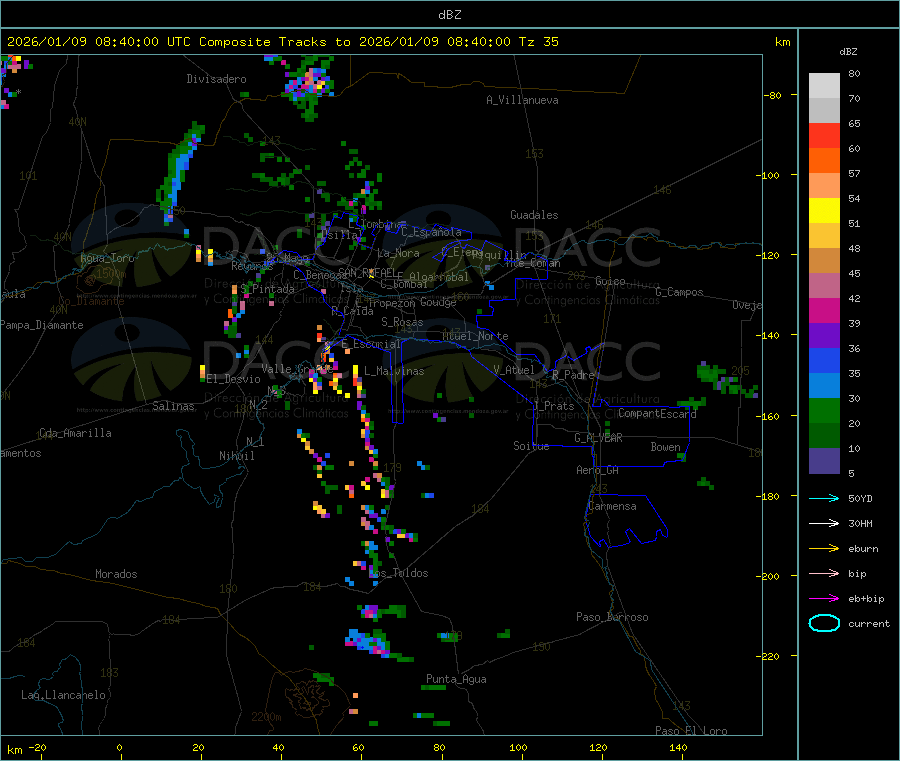Click the cyan 50YD arrow legend icon
The image size is (900, 761).
pyautogui.click(x=824, y=498)
